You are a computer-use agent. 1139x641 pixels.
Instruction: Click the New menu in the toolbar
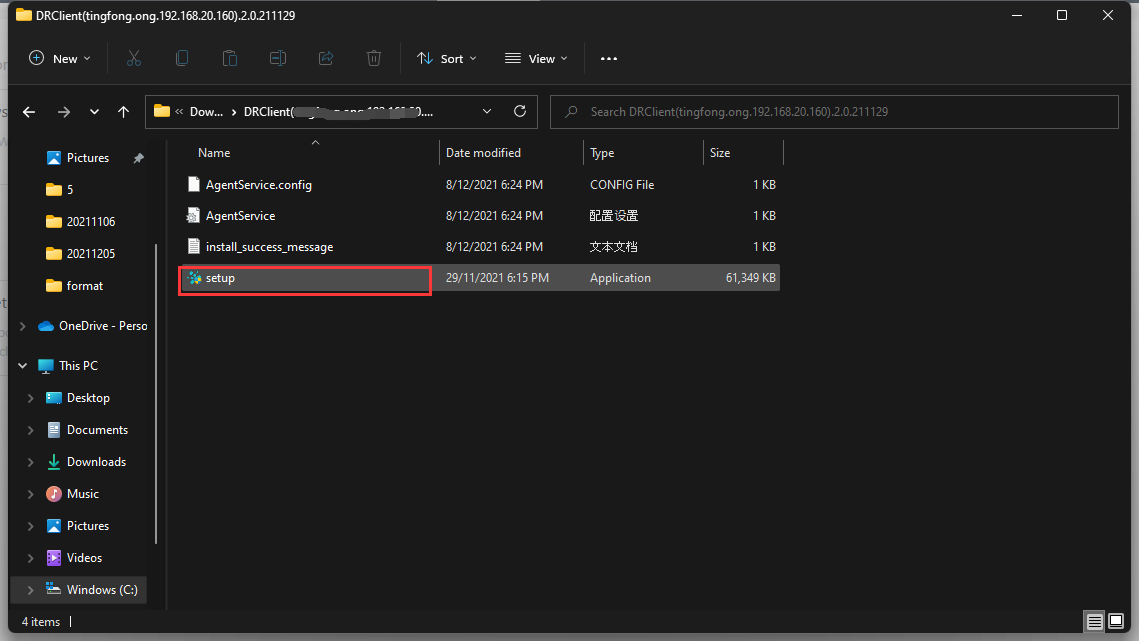59,58
